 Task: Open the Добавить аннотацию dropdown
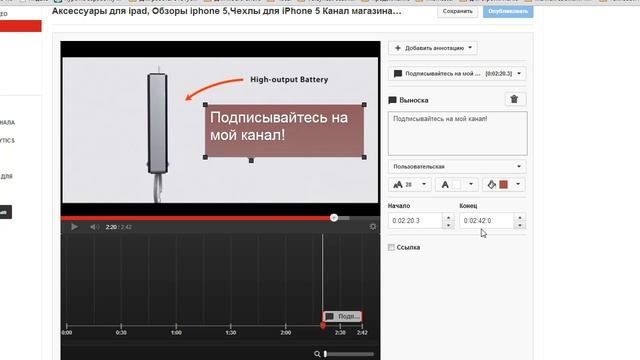coord(433,48)
